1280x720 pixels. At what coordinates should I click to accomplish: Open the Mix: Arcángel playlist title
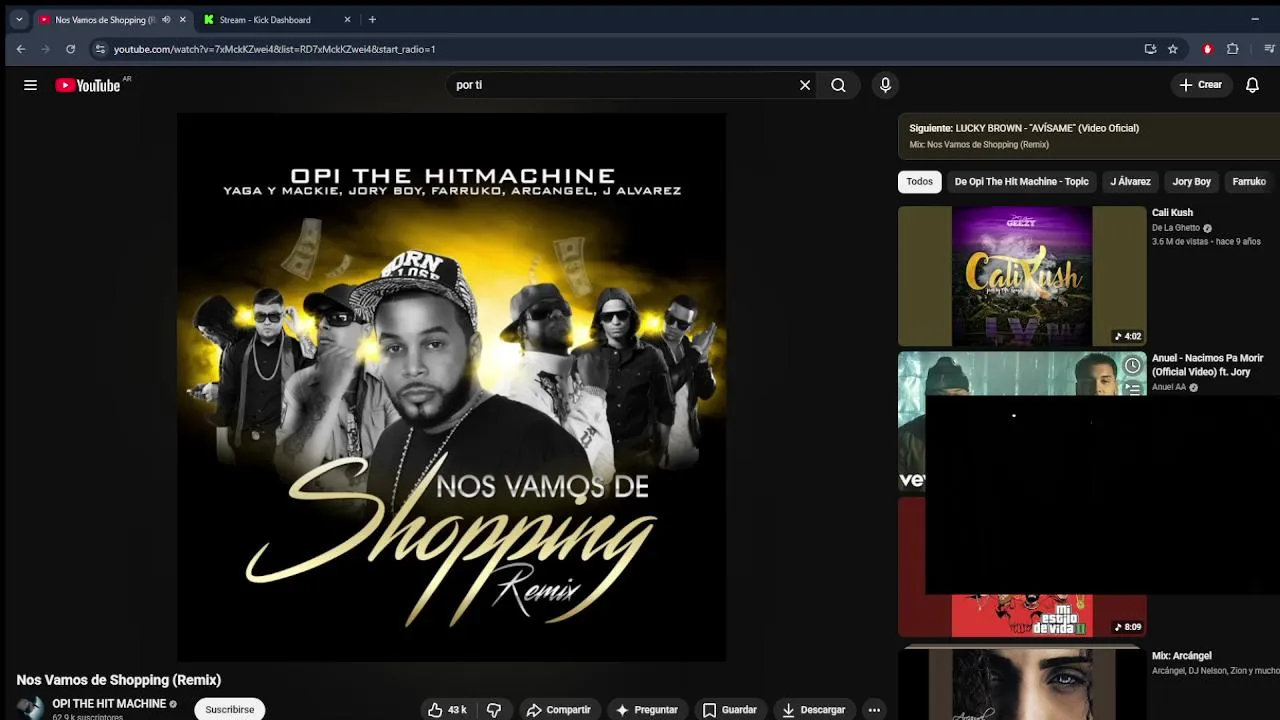pos(1181,656)
